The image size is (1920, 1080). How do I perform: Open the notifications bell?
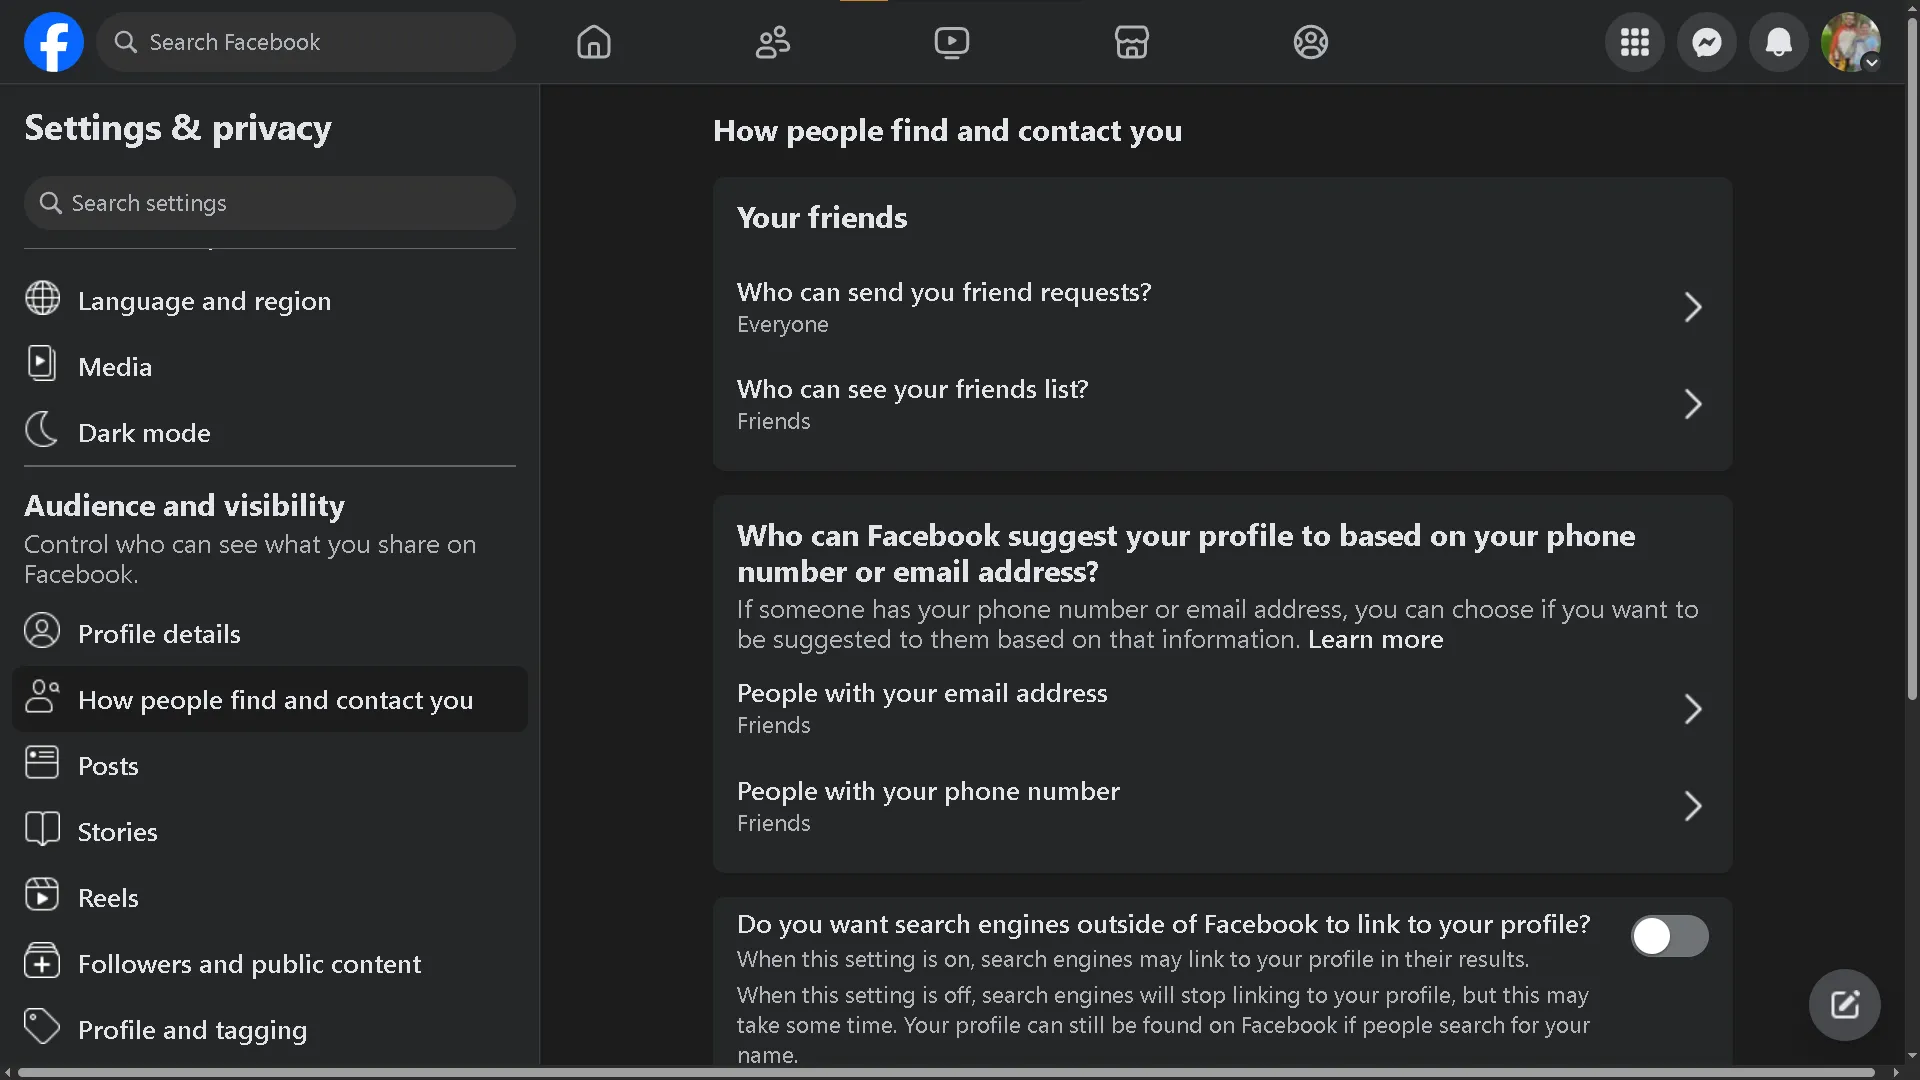point(1779,42)
